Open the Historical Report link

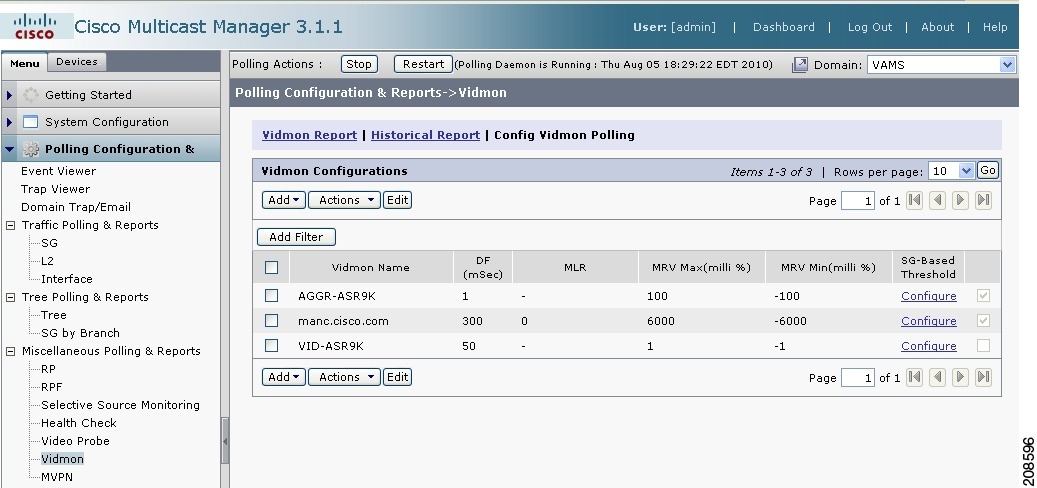(425, 135)
